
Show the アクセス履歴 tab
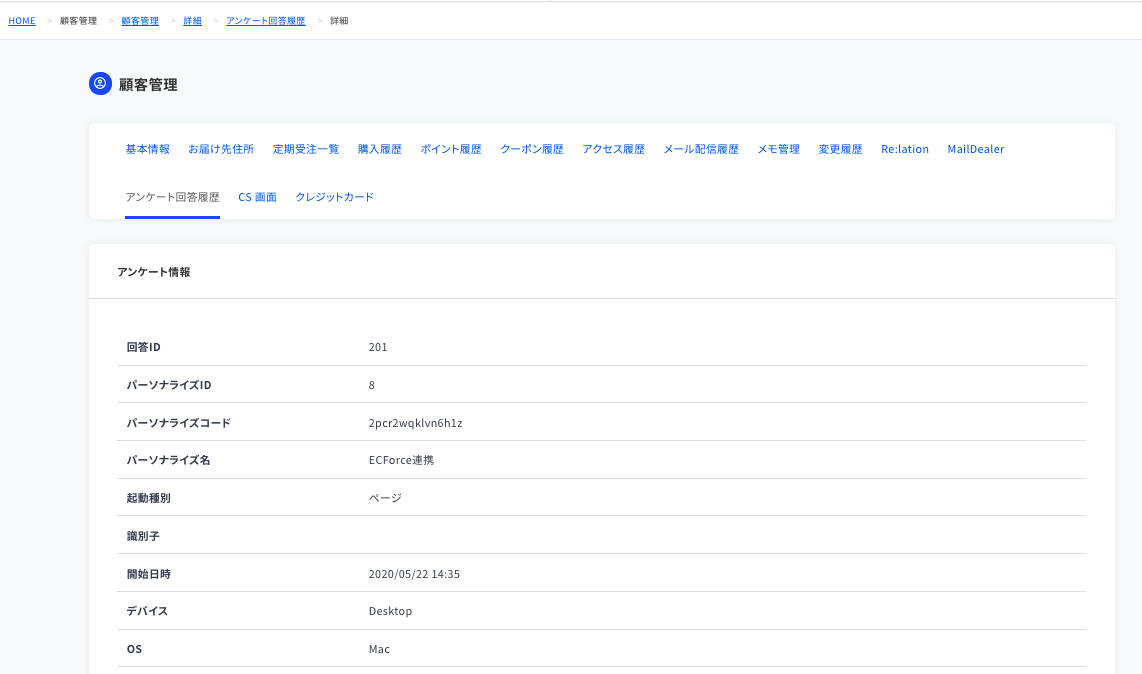(x=613, y=149)
